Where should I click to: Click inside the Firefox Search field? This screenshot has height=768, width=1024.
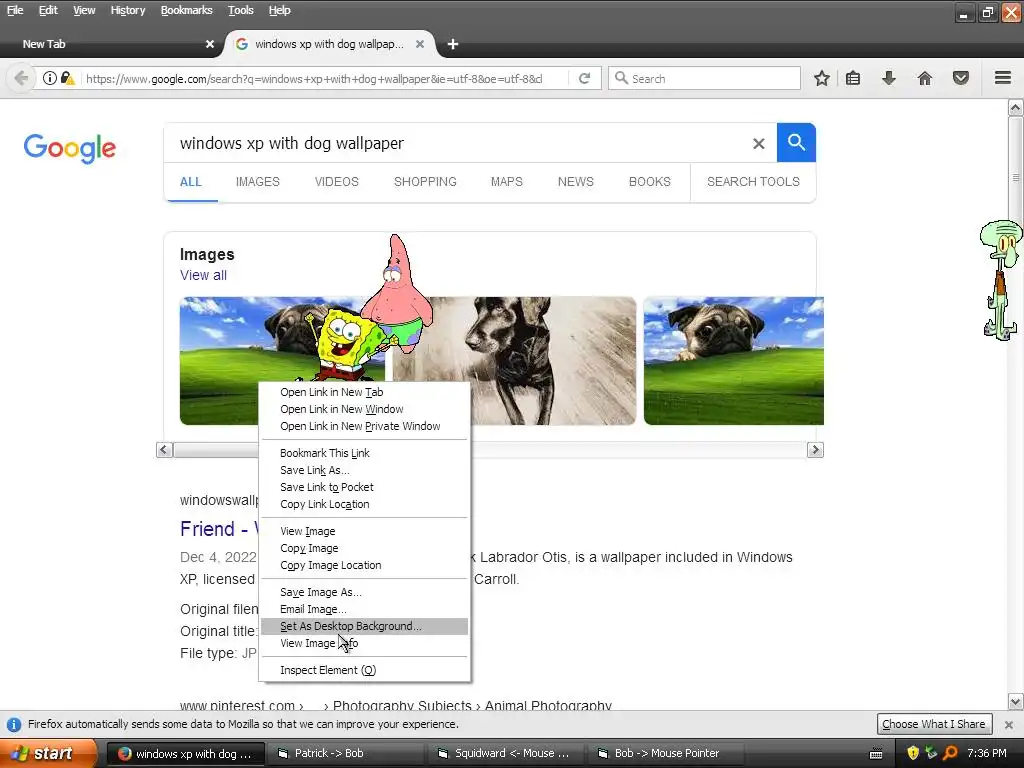click(705, 78)
